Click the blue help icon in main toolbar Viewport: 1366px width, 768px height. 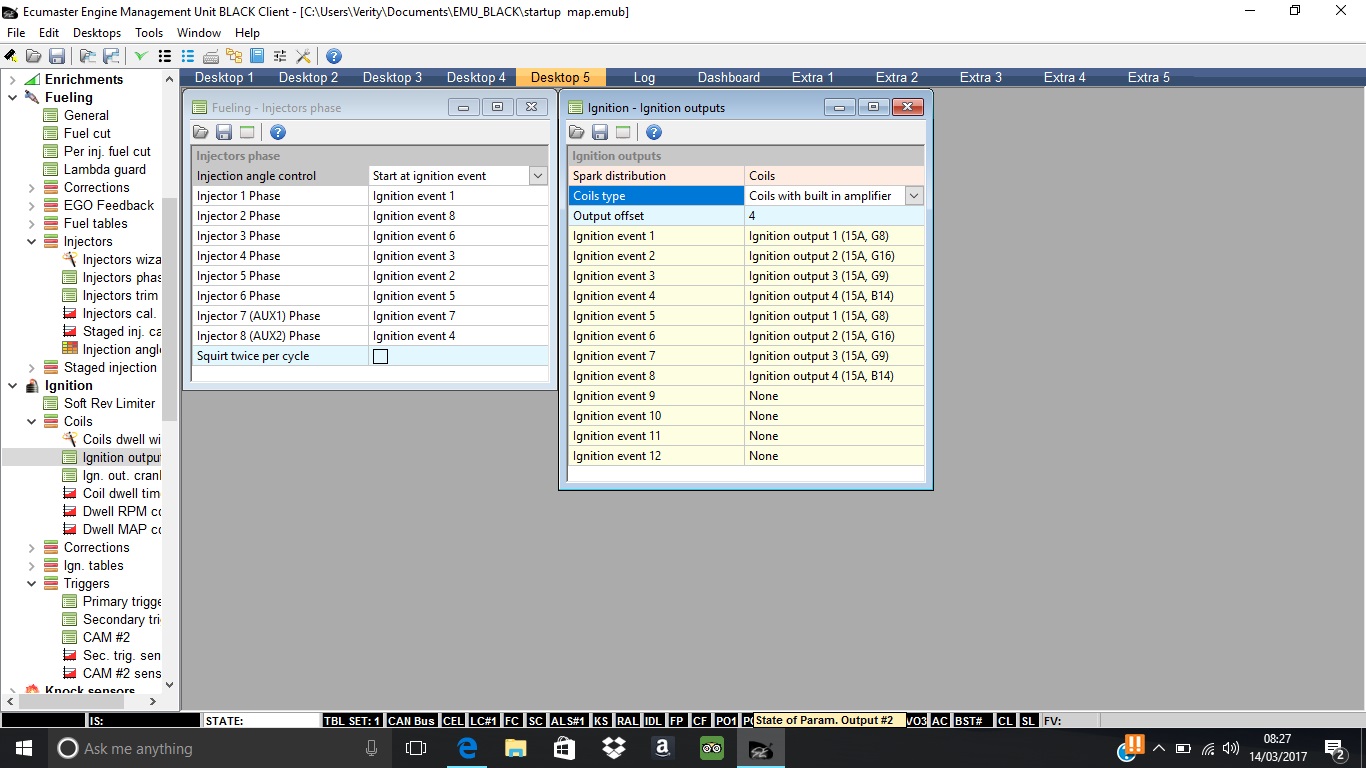[334, 56]
